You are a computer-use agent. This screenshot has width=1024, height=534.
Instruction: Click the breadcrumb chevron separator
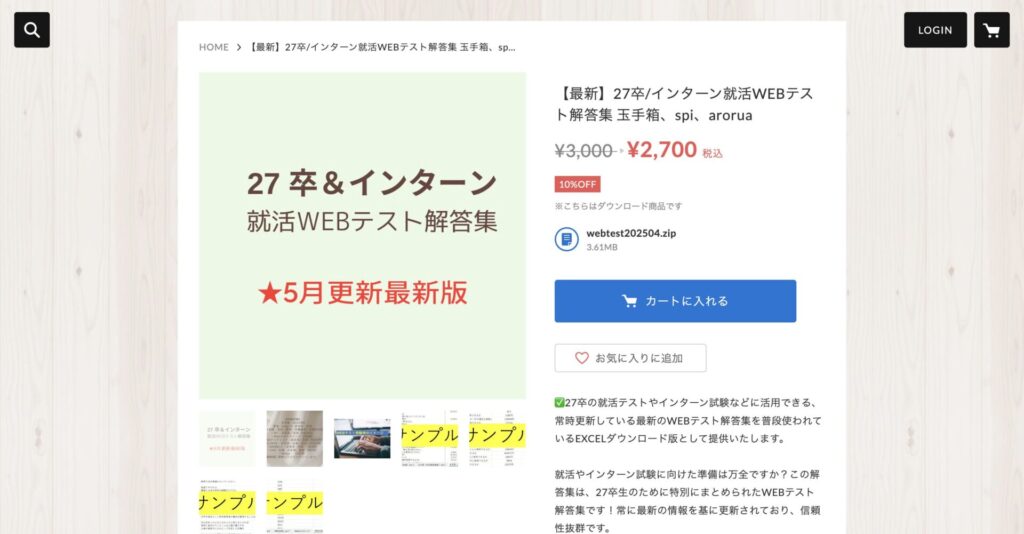pyautogui.click(x=239, y=47)
